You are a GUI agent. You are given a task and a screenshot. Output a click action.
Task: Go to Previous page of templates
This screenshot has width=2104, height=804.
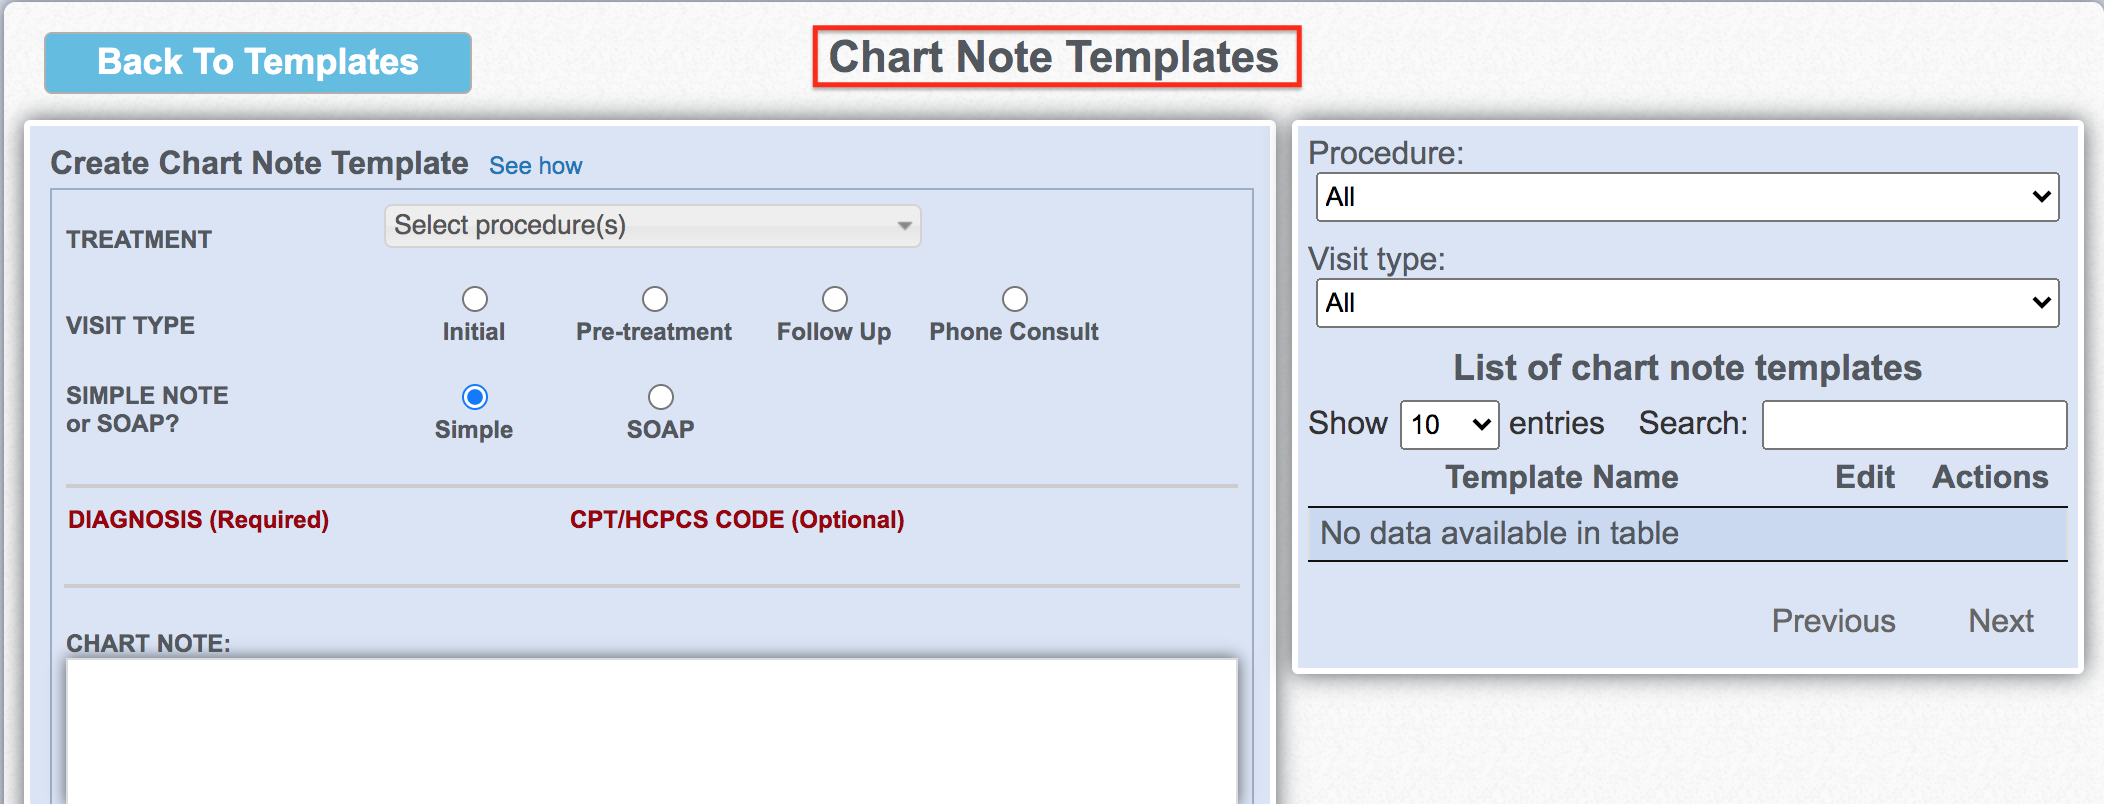tap(1833, 621)
